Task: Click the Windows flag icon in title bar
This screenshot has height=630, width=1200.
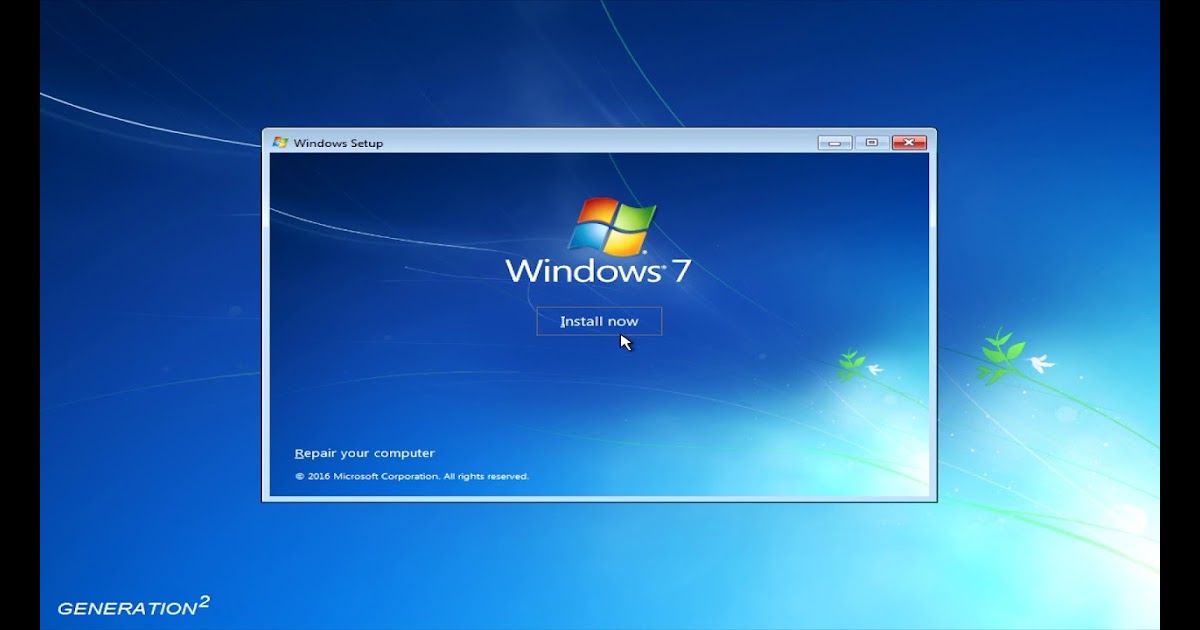Action: tap(280, 143)
